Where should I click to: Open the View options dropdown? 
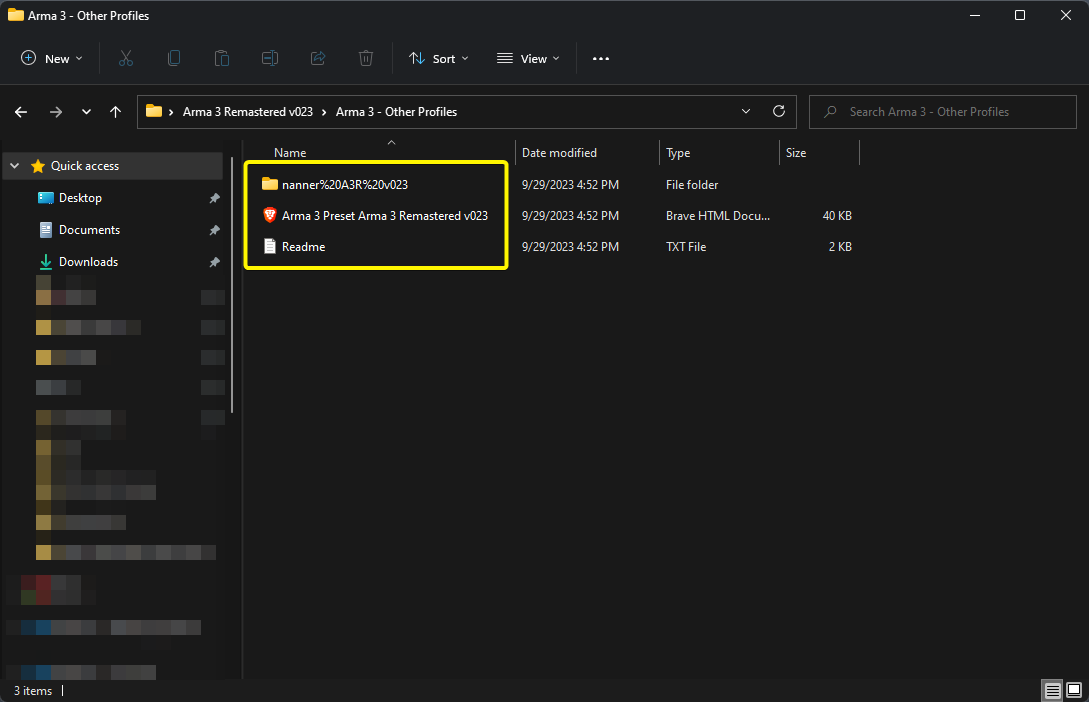[x=529, y=58]
